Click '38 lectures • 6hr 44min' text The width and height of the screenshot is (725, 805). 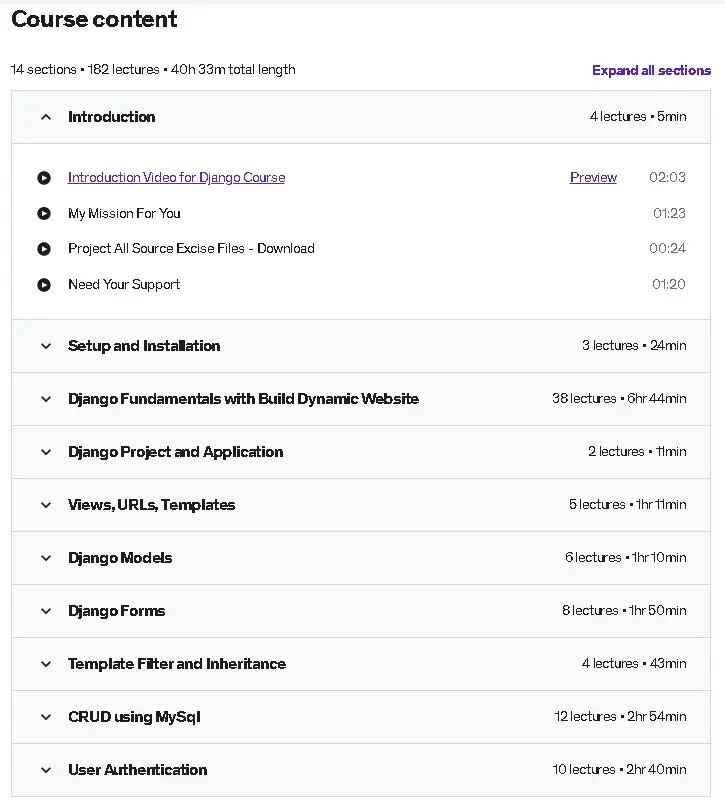point(619,398)
